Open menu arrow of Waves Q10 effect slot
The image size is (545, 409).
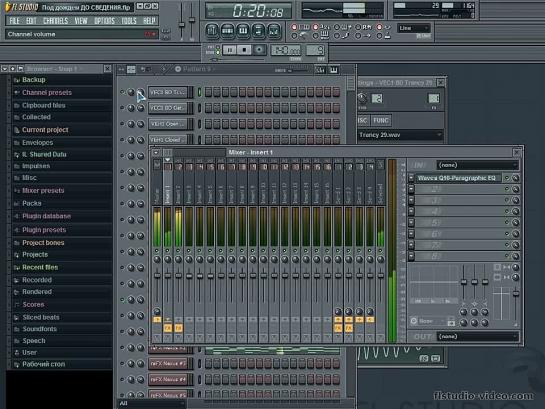point(411,178)
